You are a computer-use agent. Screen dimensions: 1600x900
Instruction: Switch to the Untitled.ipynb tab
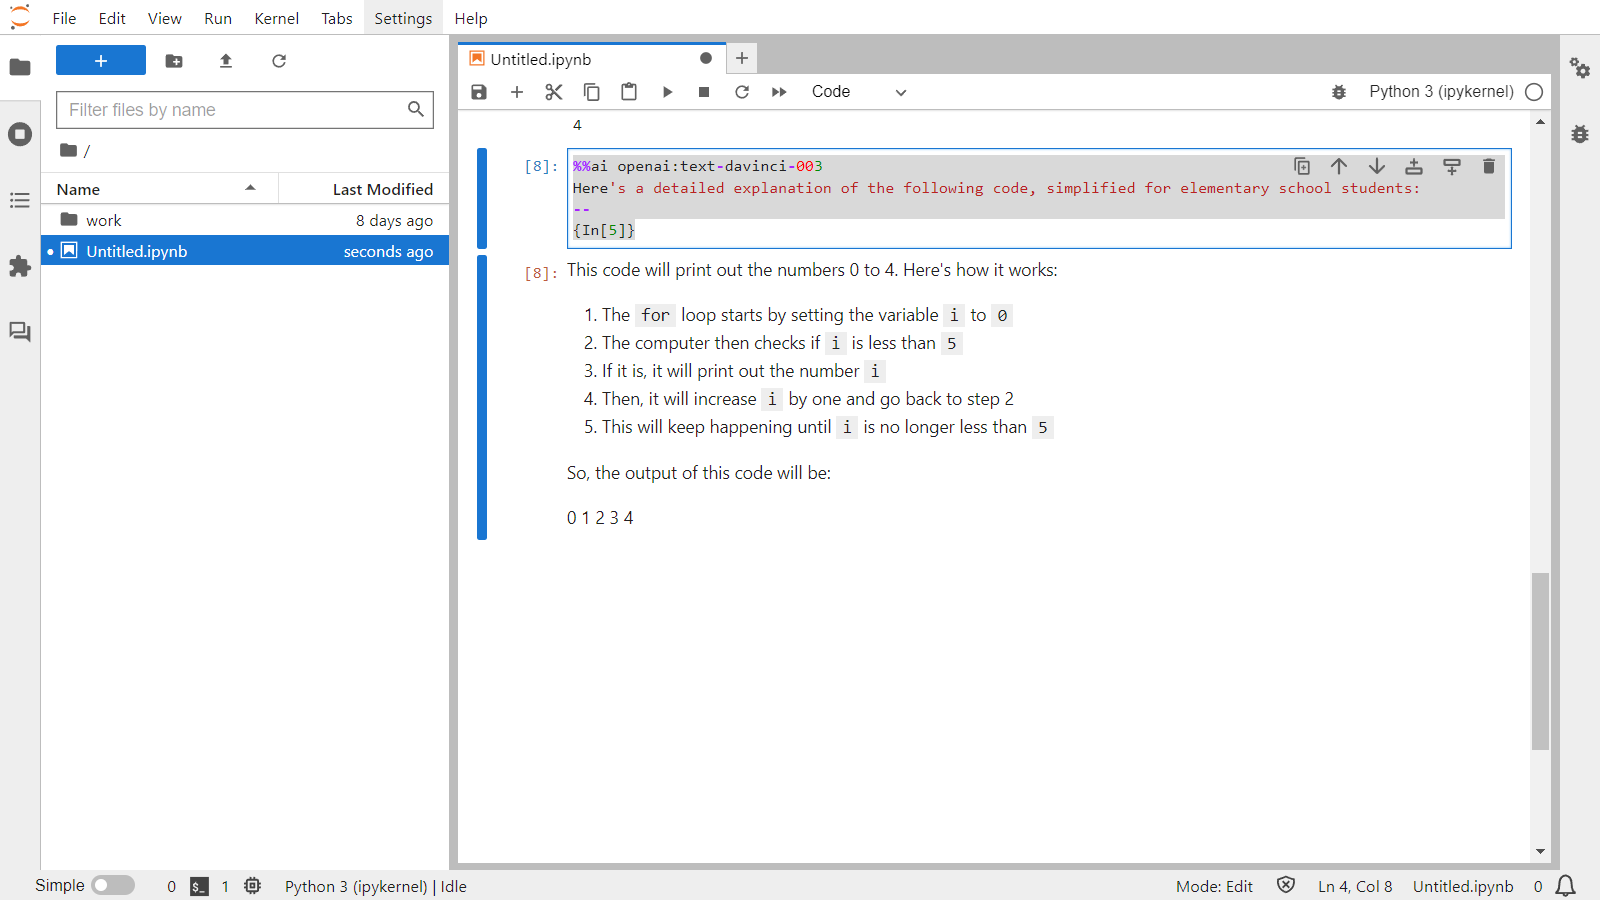(538, 58)
